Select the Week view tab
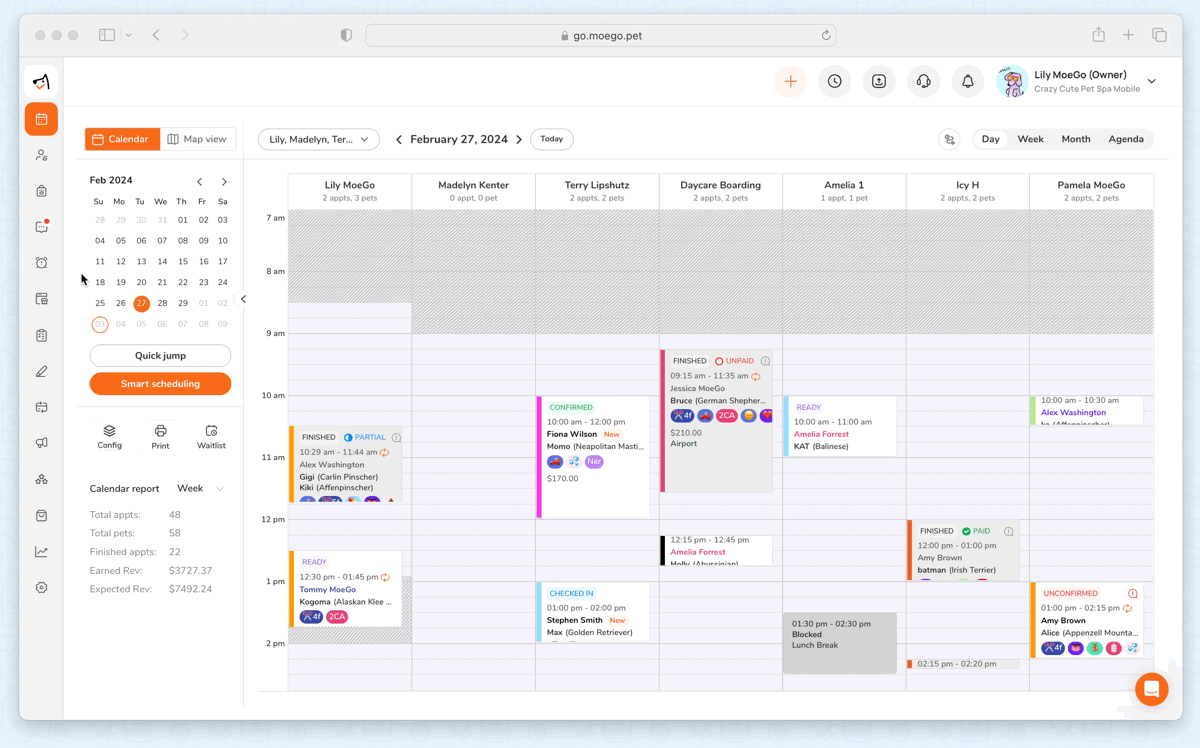The width and height of the screenshot is (1200, 748). [1030, 140]
